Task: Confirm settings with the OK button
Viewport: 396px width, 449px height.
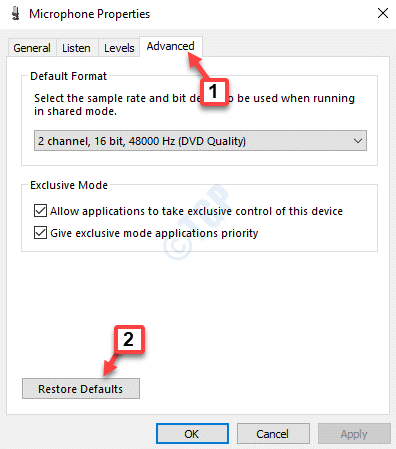Action: click(x=192, y=434)
